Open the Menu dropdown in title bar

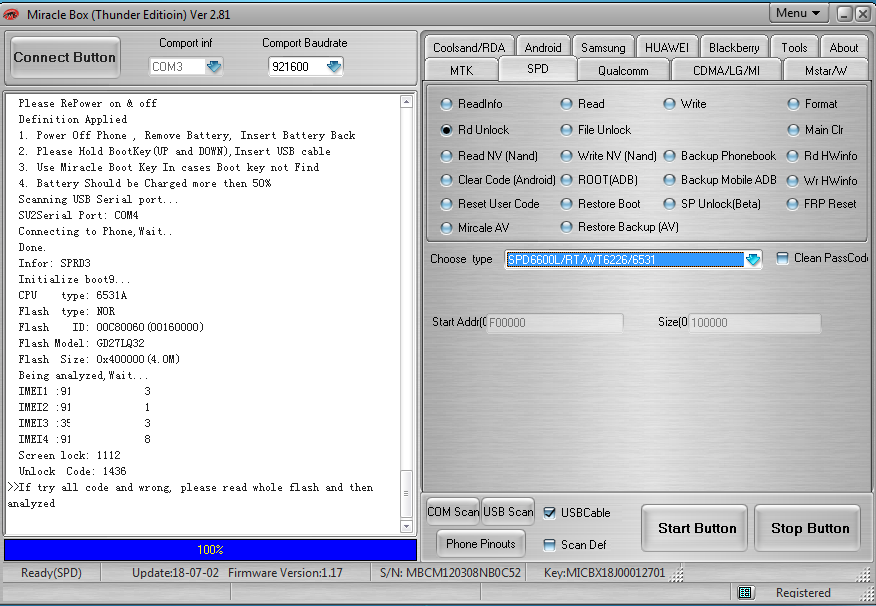tap(798, 13)
